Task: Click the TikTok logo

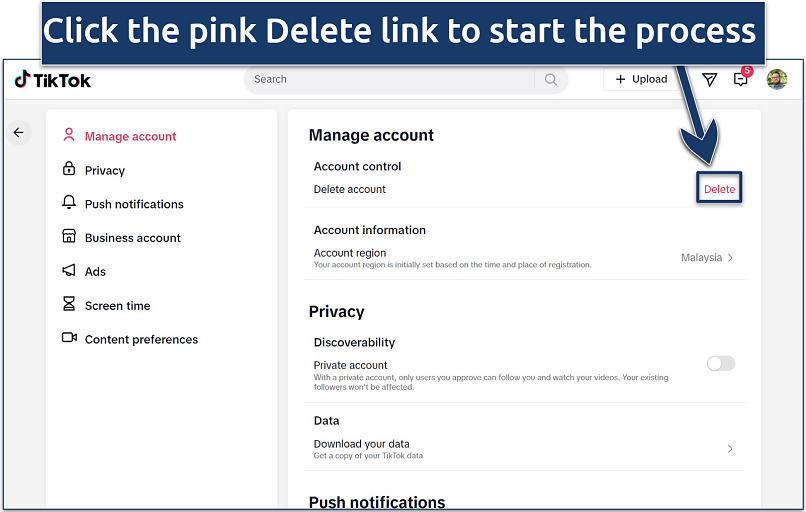Action: click(52, 80)
